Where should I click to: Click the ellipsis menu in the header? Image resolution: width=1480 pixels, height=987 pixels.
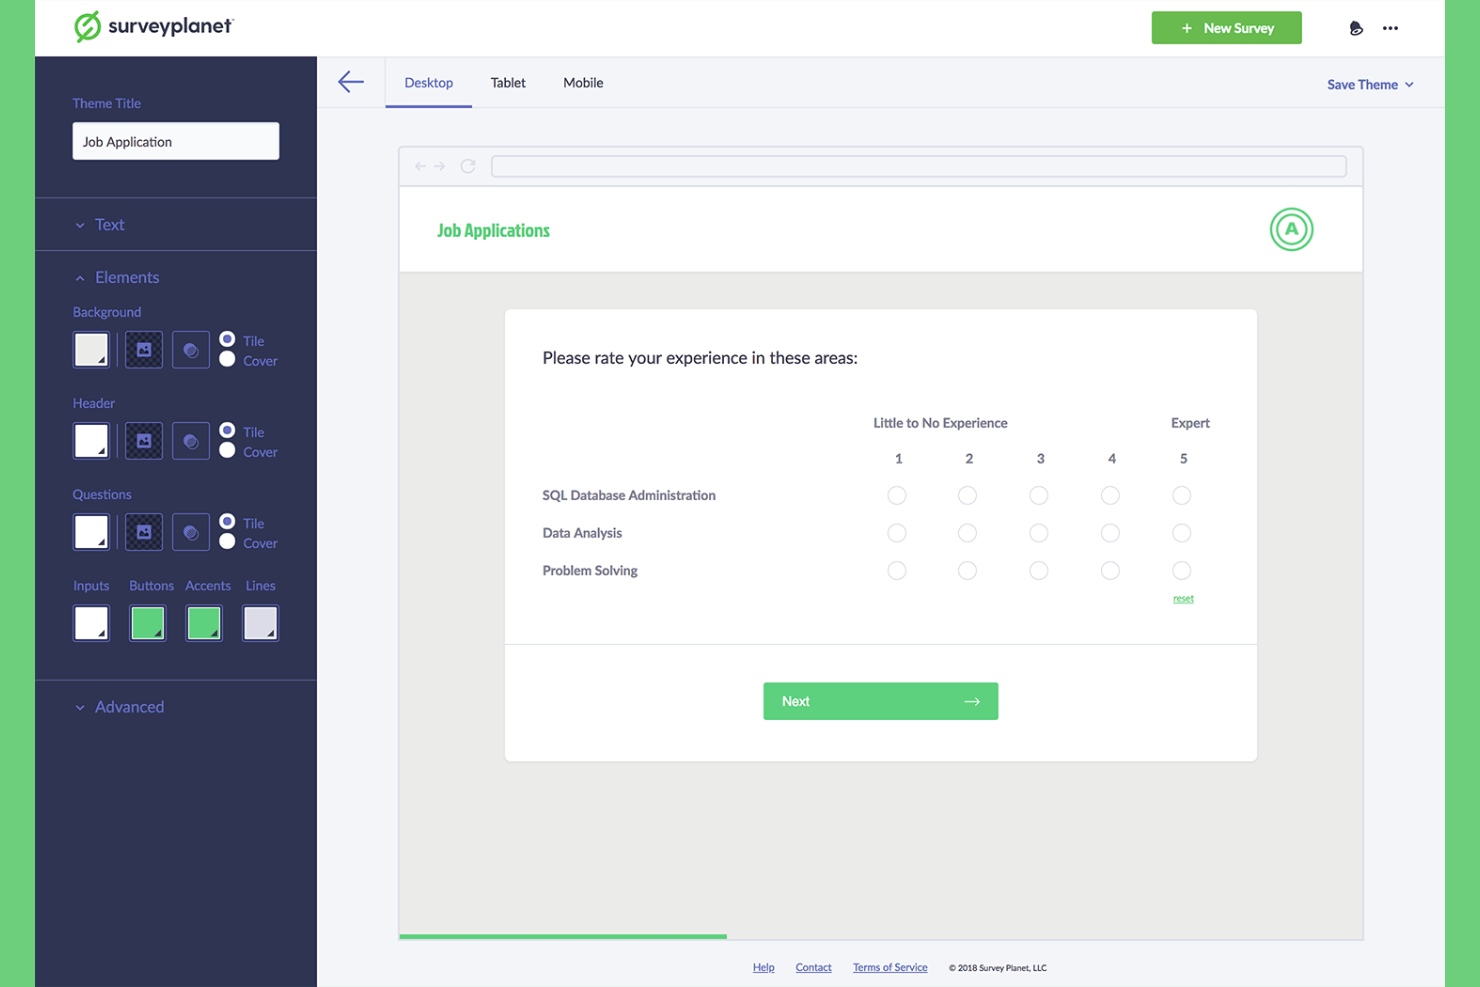coord(1391,28)
